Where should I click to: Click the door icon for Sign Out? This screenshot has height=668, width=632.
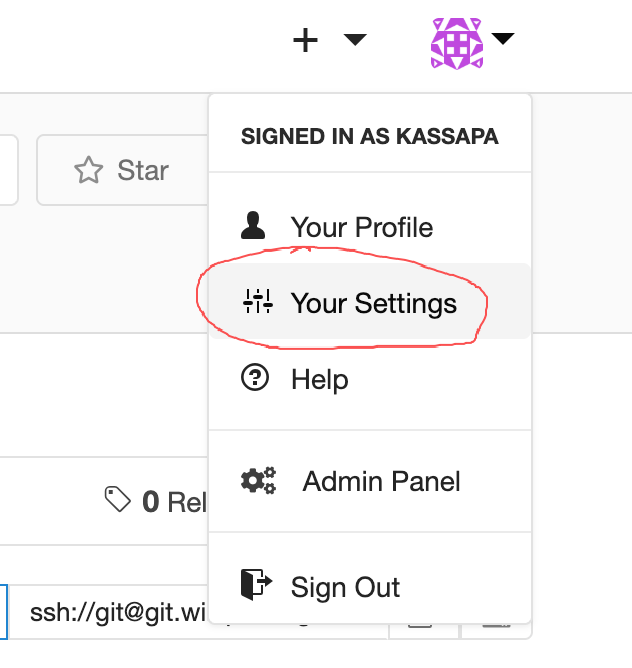[x=255, y=584]
